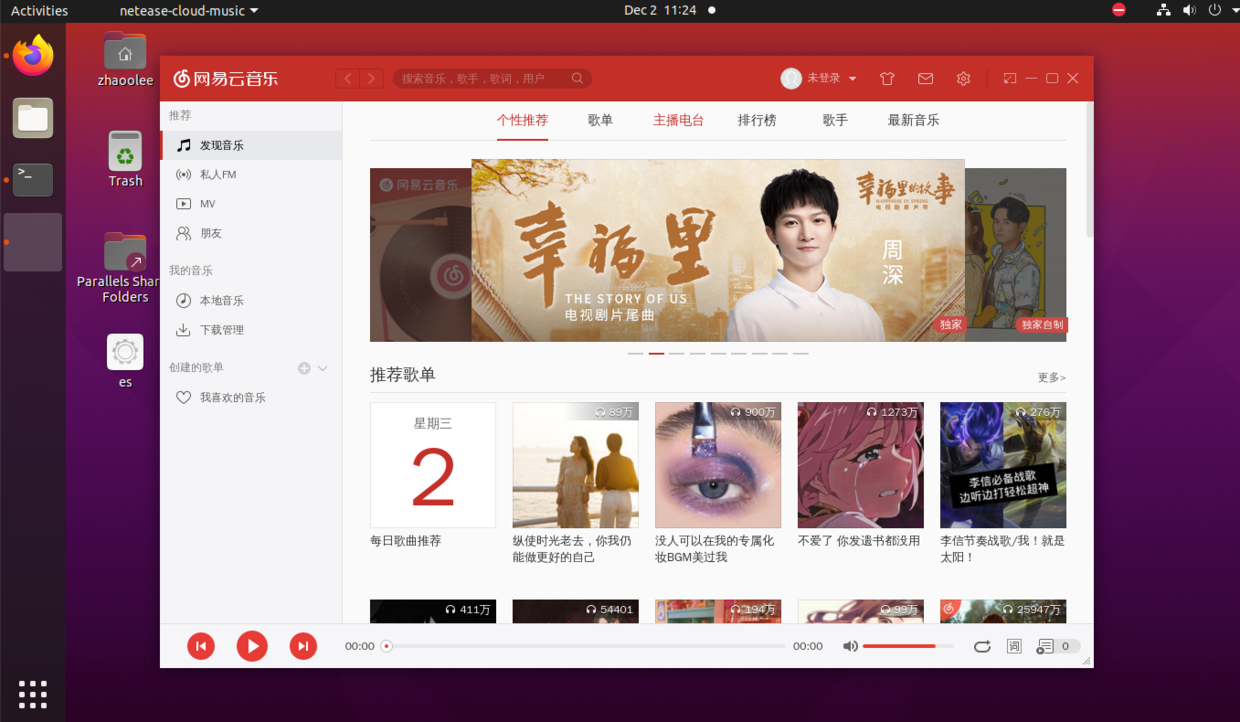Create a new playlist with the plus icon

[303, 368]
